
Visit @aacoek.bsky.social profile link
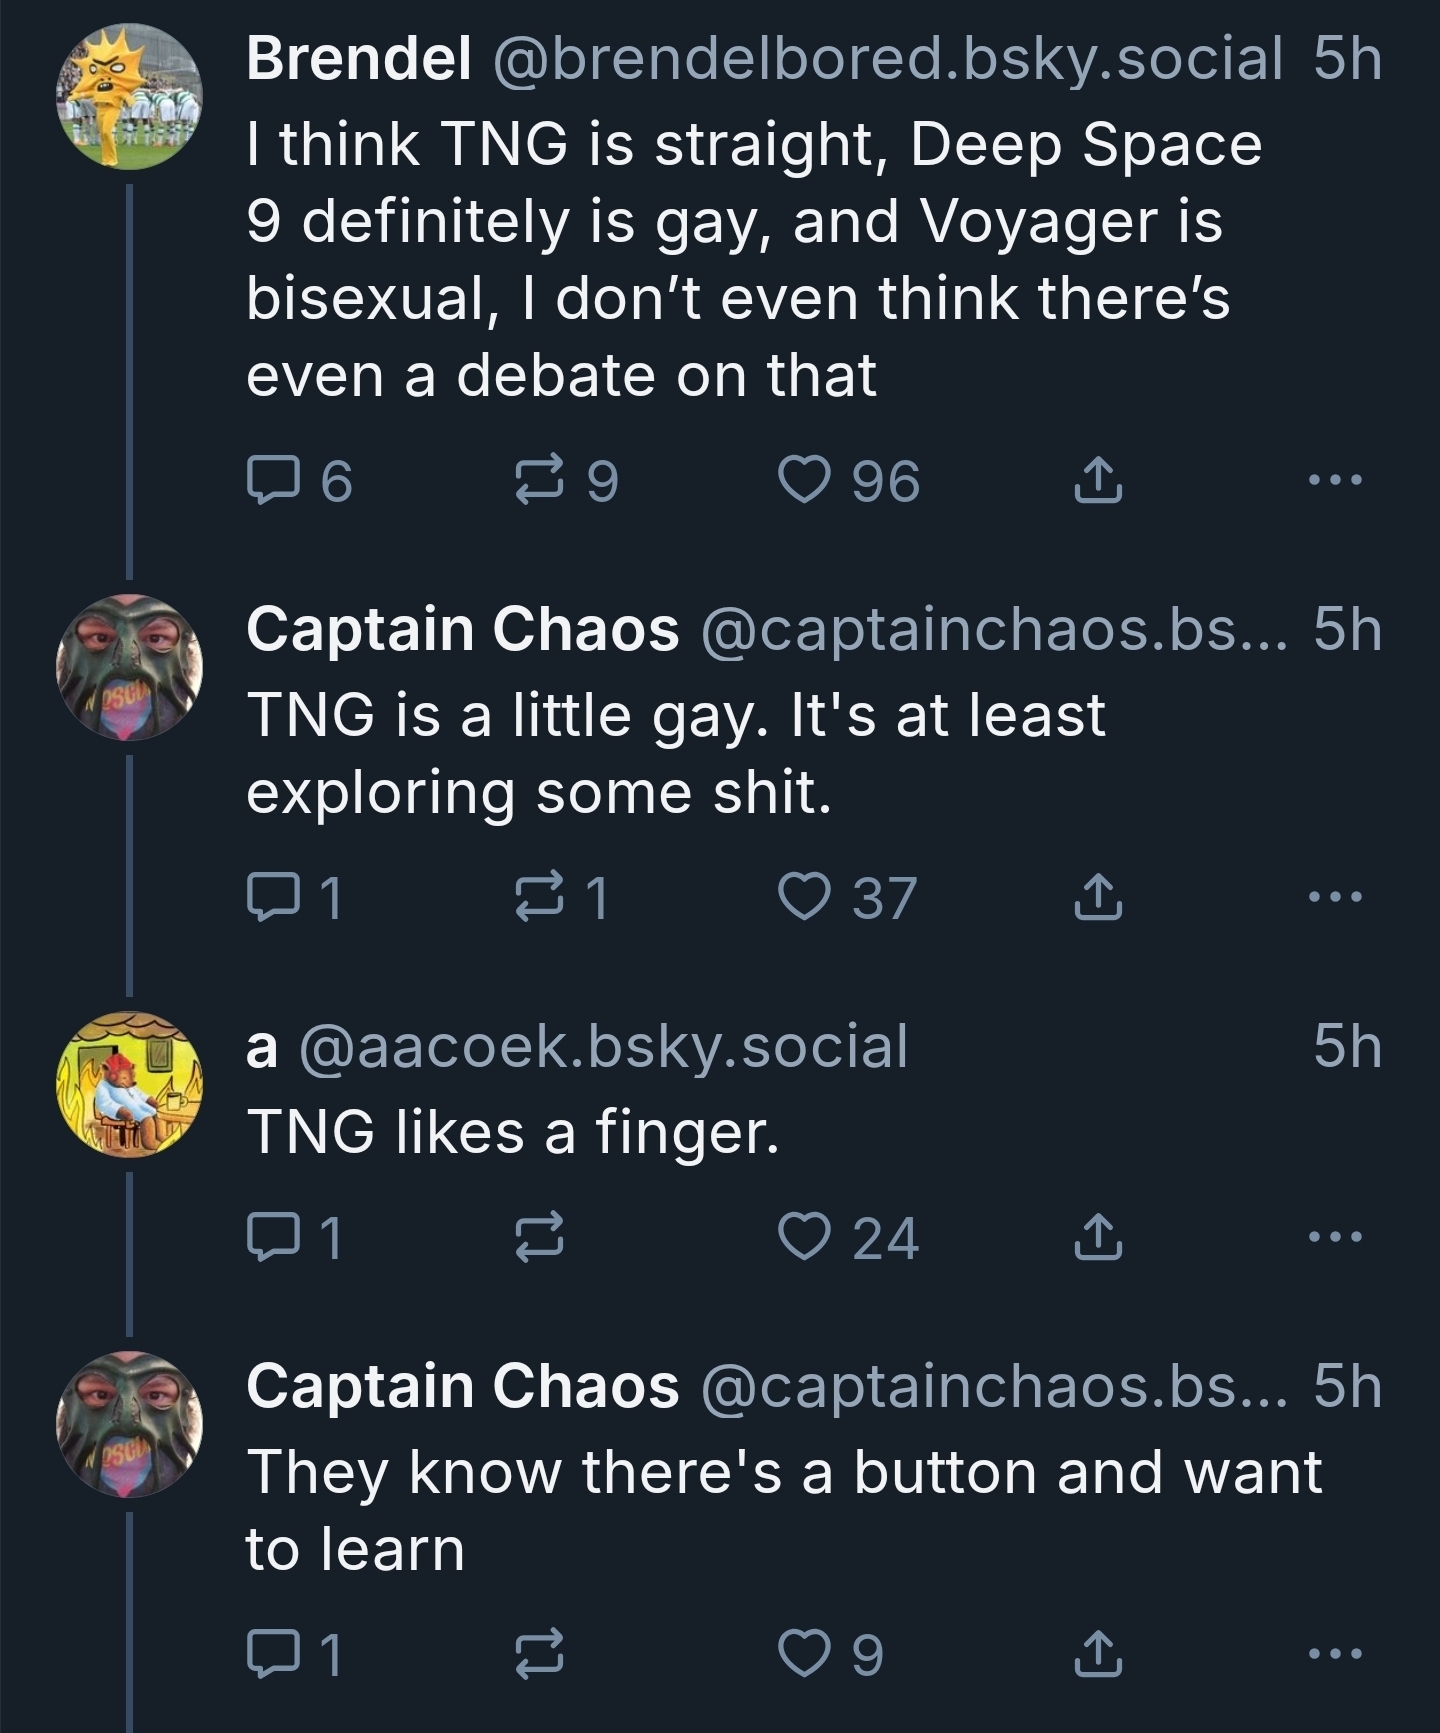[603, 1046]
